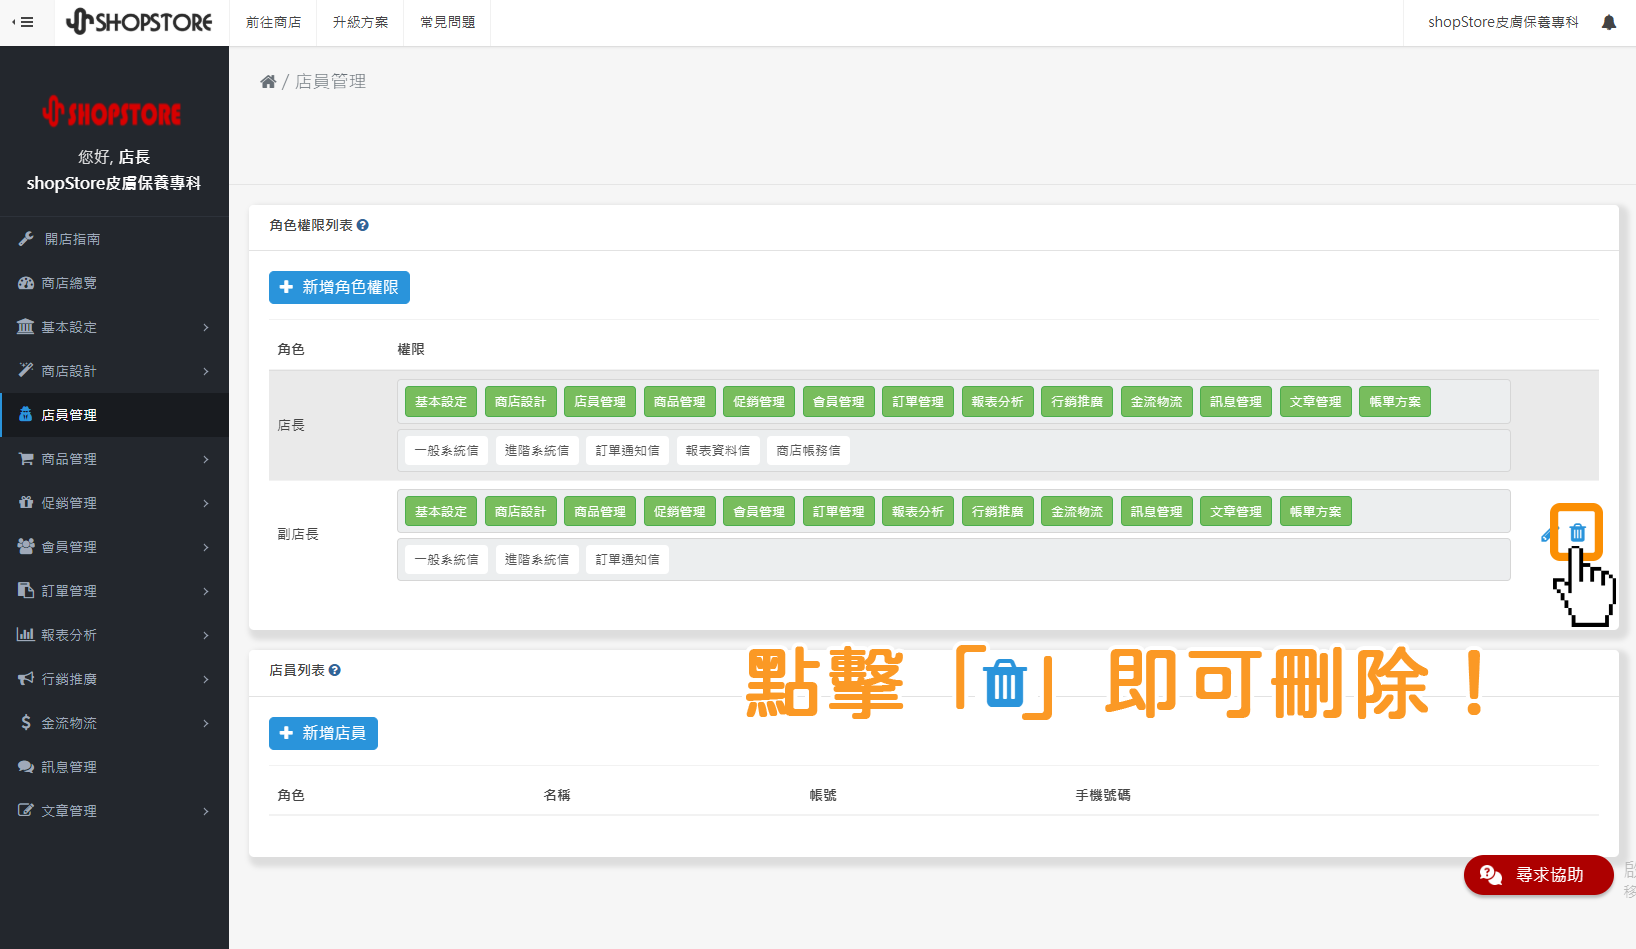Screen dimensions: 1636x949
Task: Click 副店長 row's 基本設定 green tag
Action: pyautogui.click(x=441, y=511)
